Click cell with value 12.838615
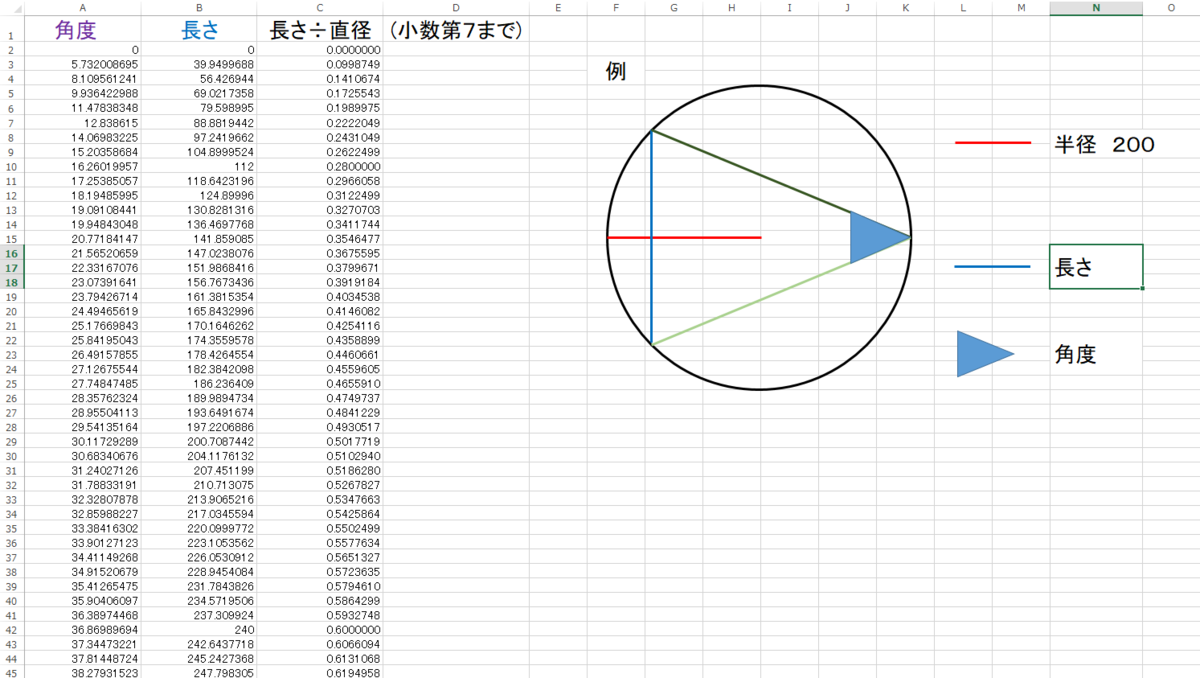The width and height of the screenshot is (1200, 678). point(82,122)
